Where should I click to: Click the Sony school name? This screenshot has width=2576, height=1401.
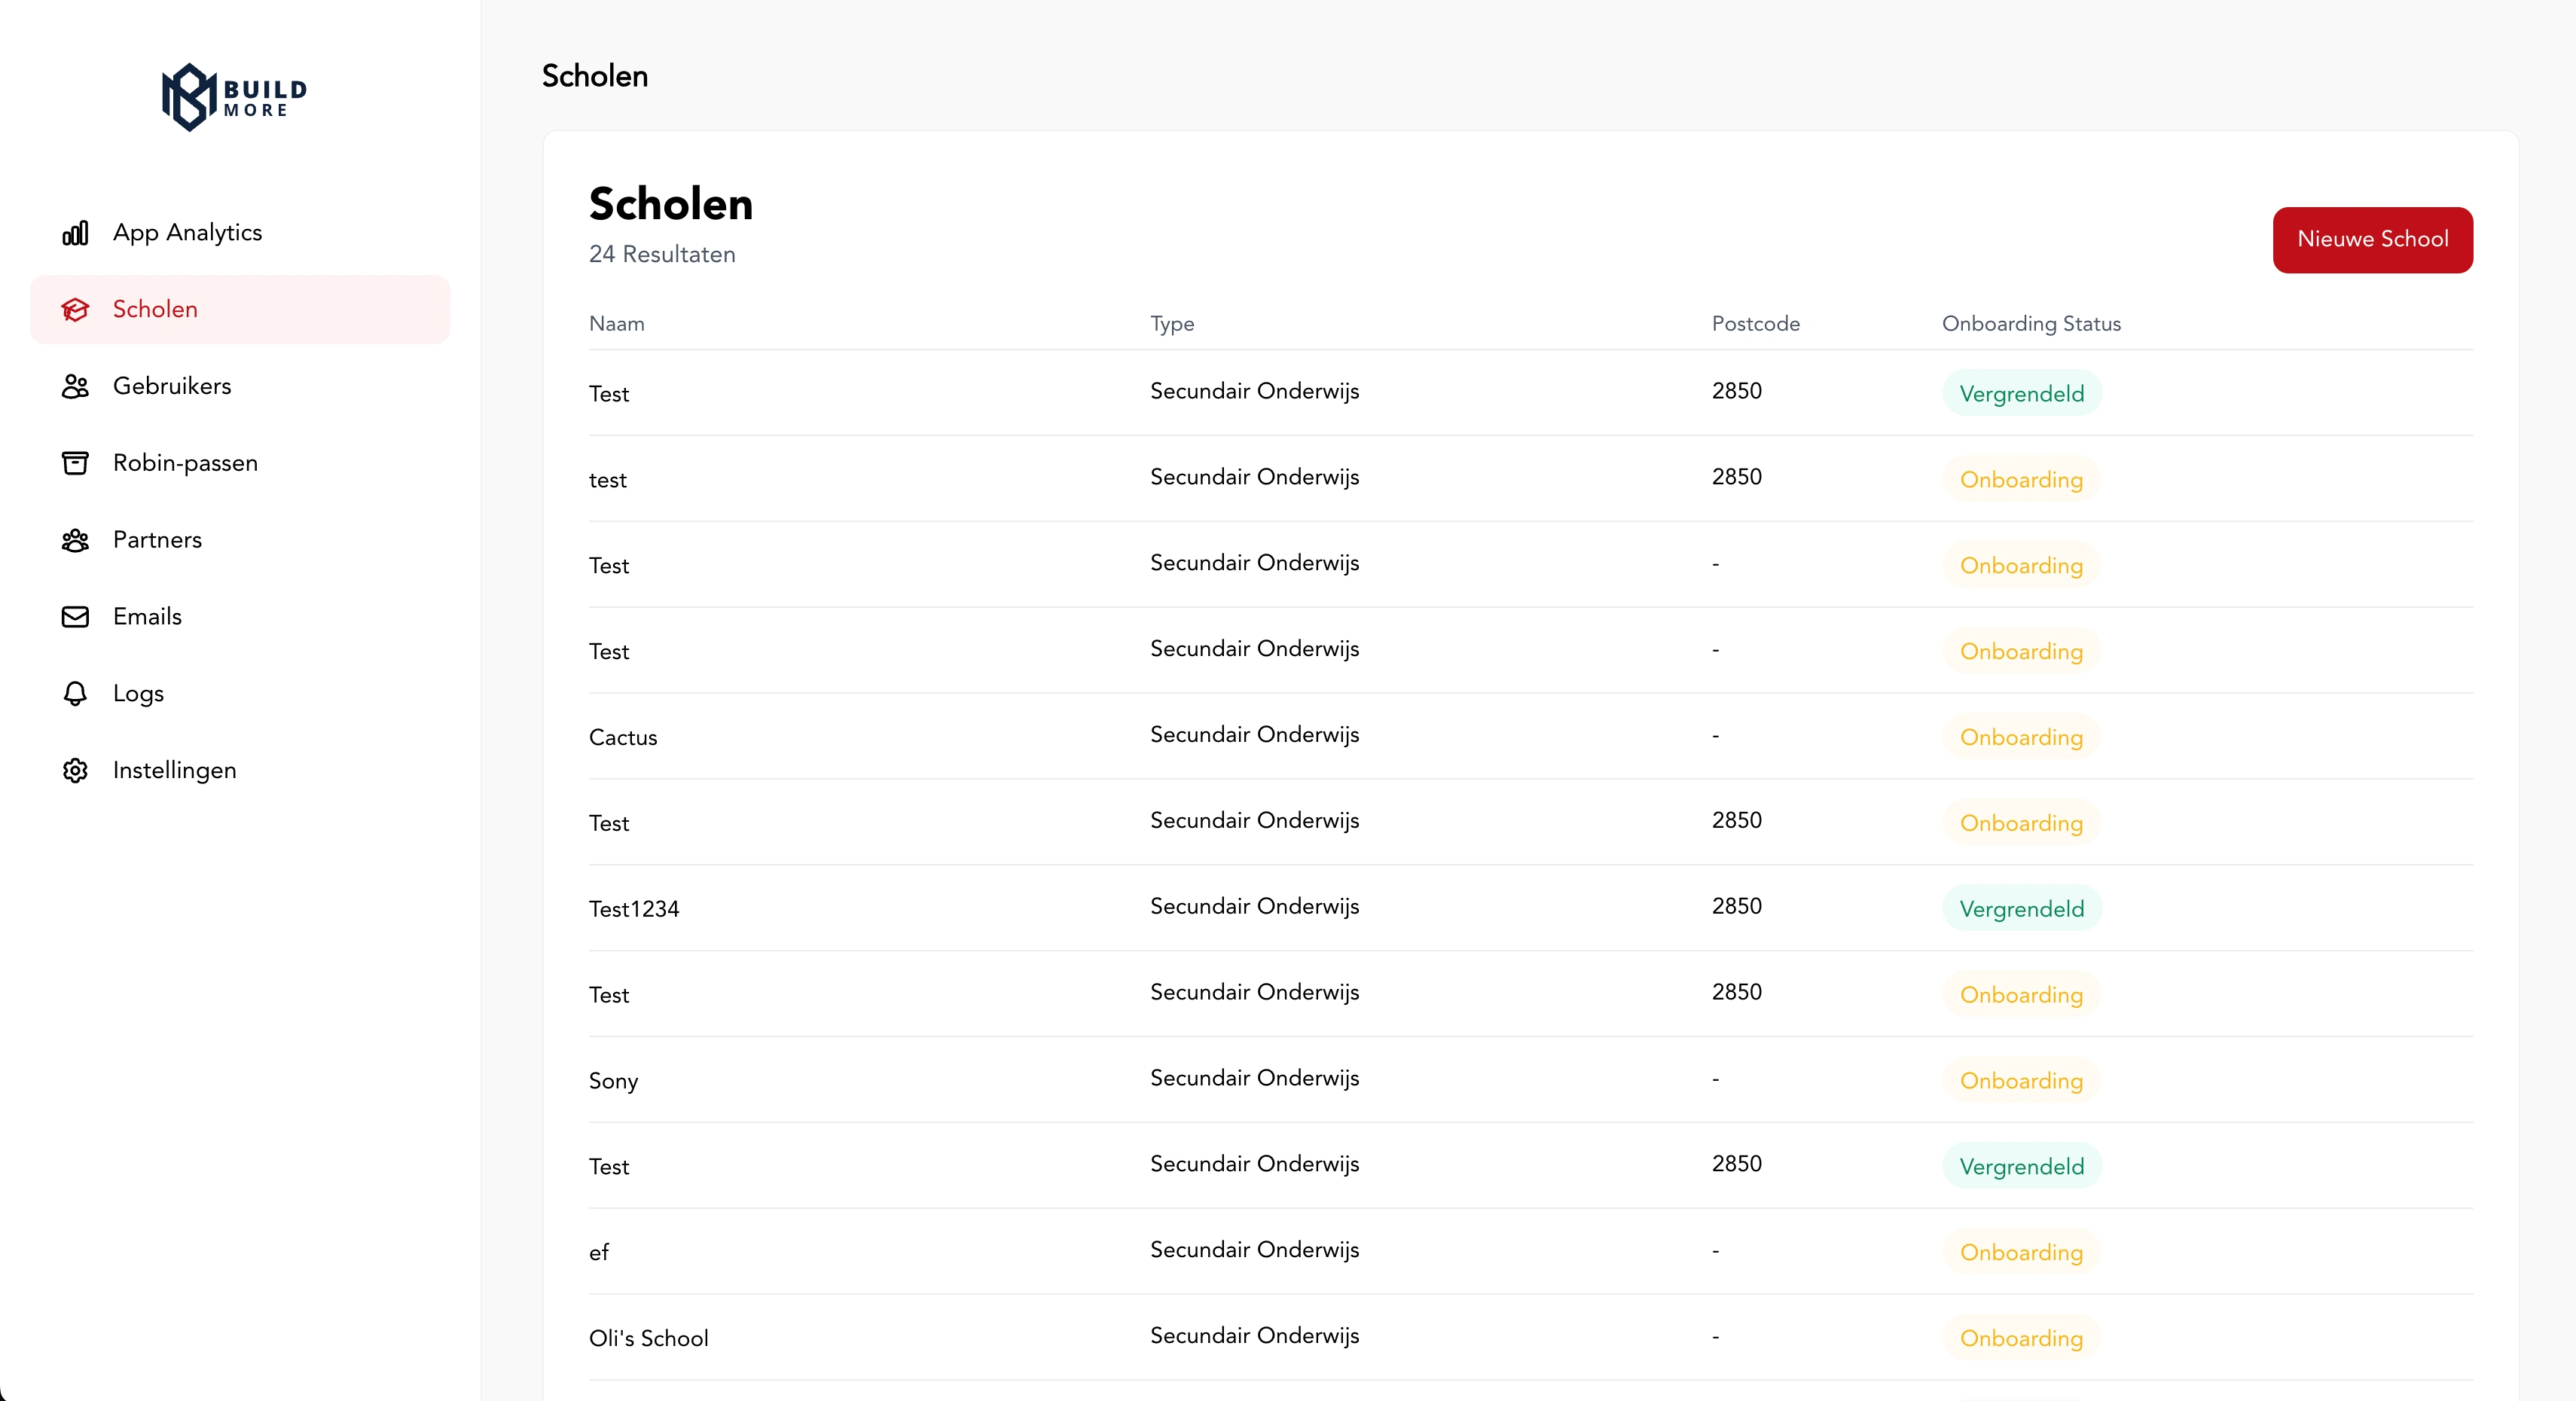pyautogui.click(x=613, y=1081)
